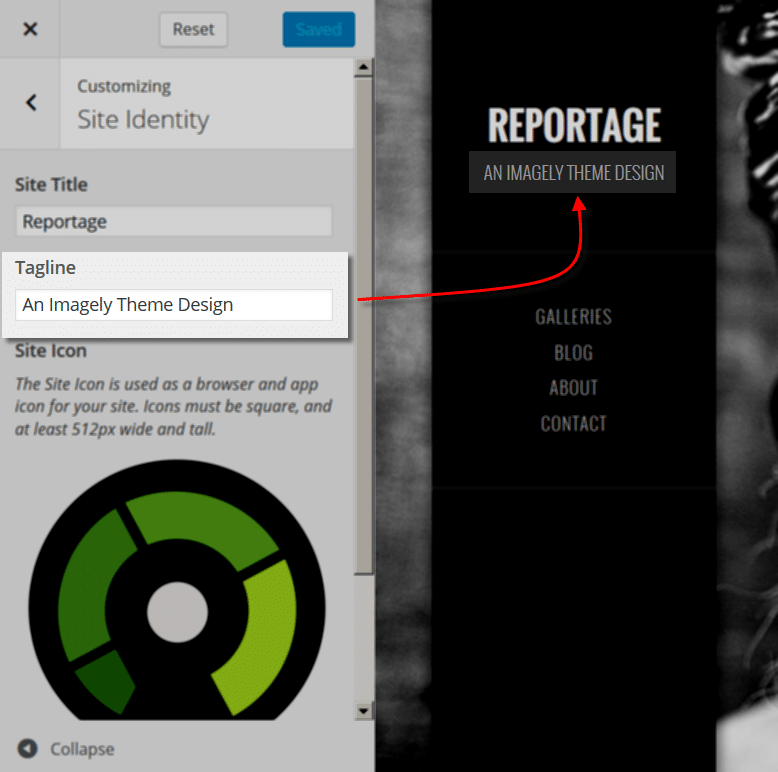Click the Reset button

tap(194, 29)
